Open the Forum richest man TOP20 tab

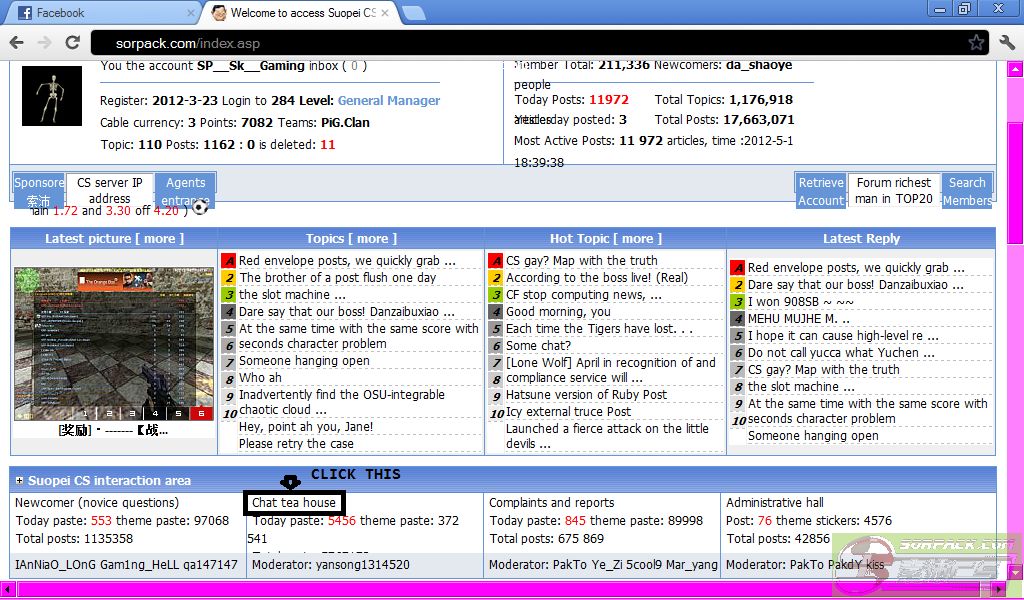click(x=893, y=190)
